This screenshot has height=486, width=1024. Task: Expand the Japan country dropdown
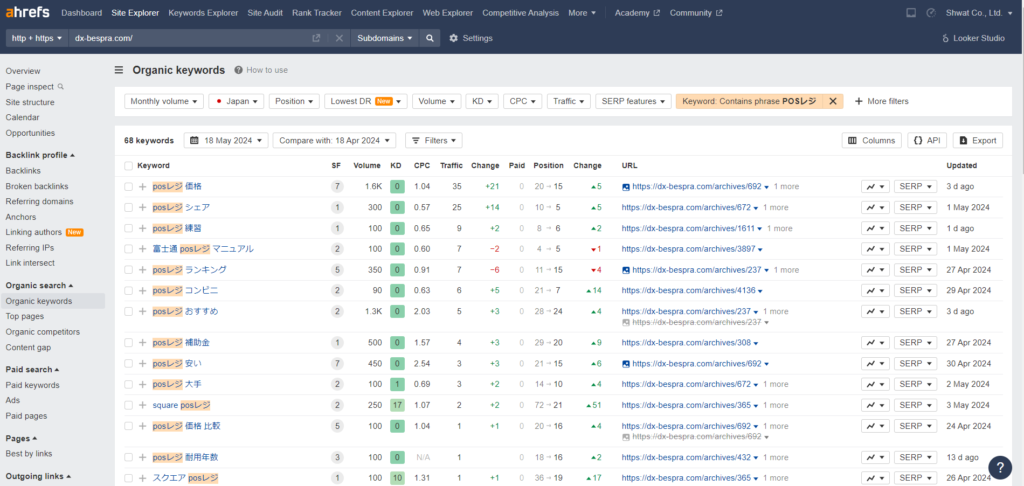click(238, 101)
